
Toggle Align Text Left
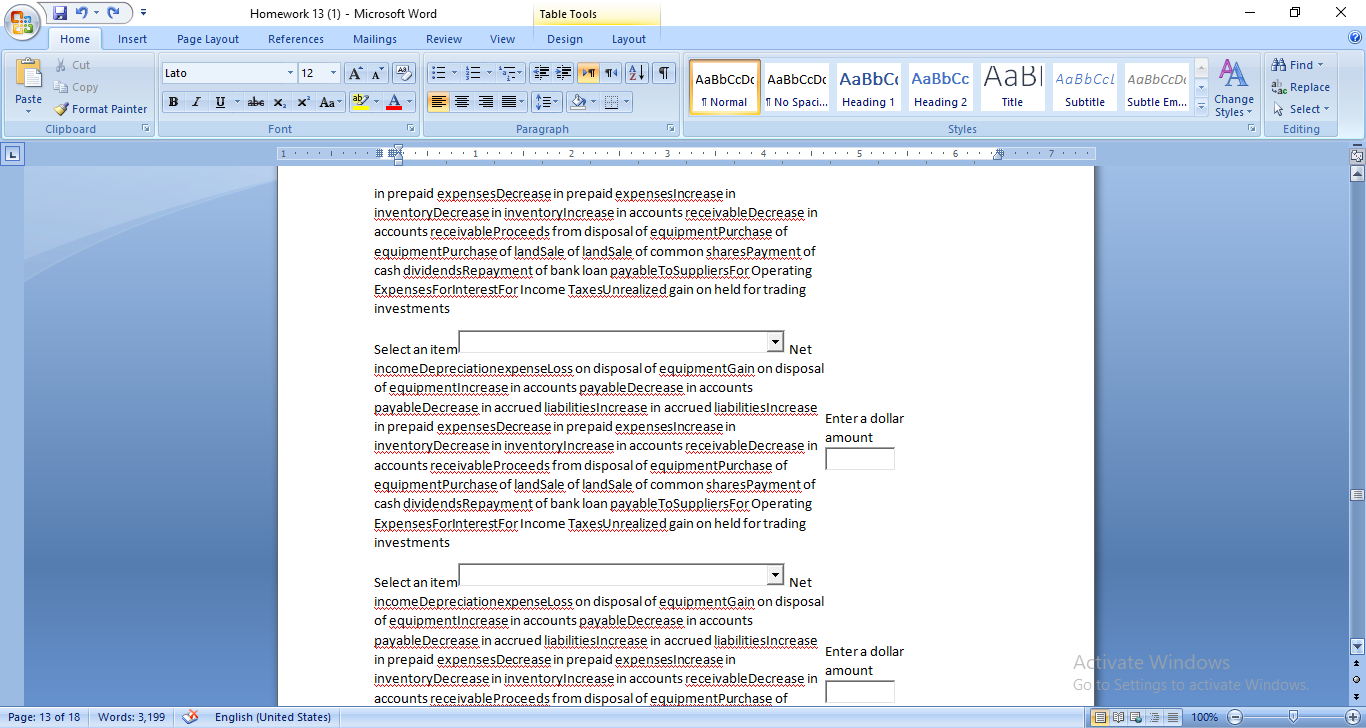[439, 102]
